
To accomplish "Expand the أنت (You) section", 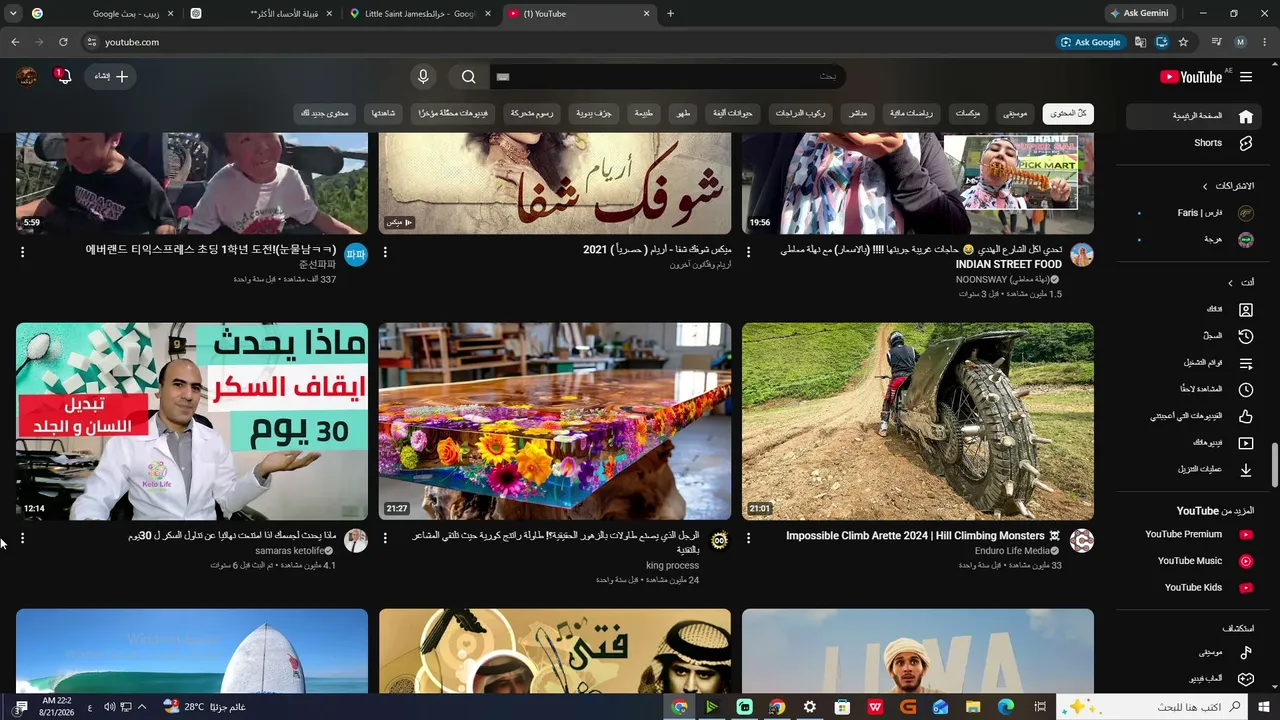I will coord(1241,283).
